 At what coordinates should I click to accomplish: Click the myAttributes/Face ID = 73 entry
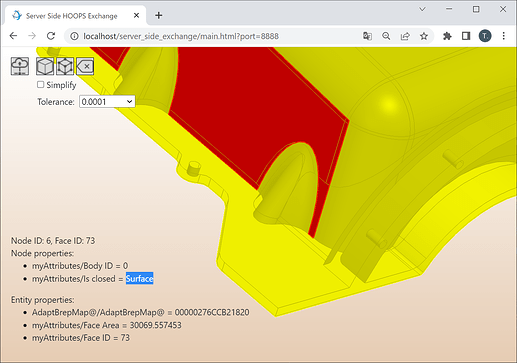81,338
